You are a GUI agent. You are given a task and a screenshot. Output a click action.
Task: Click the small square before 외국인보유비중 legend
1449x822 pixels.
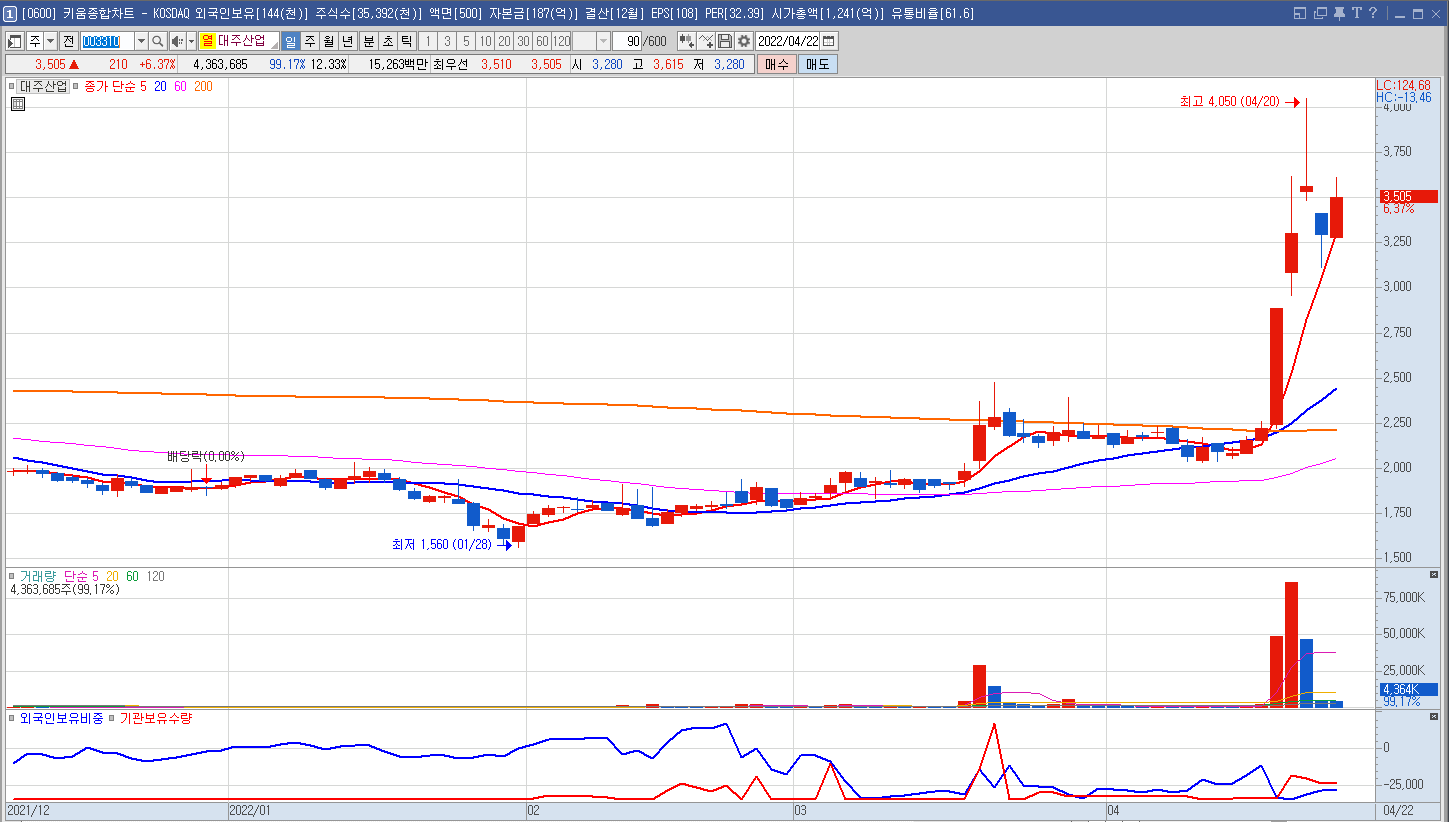tap(13, 718)
